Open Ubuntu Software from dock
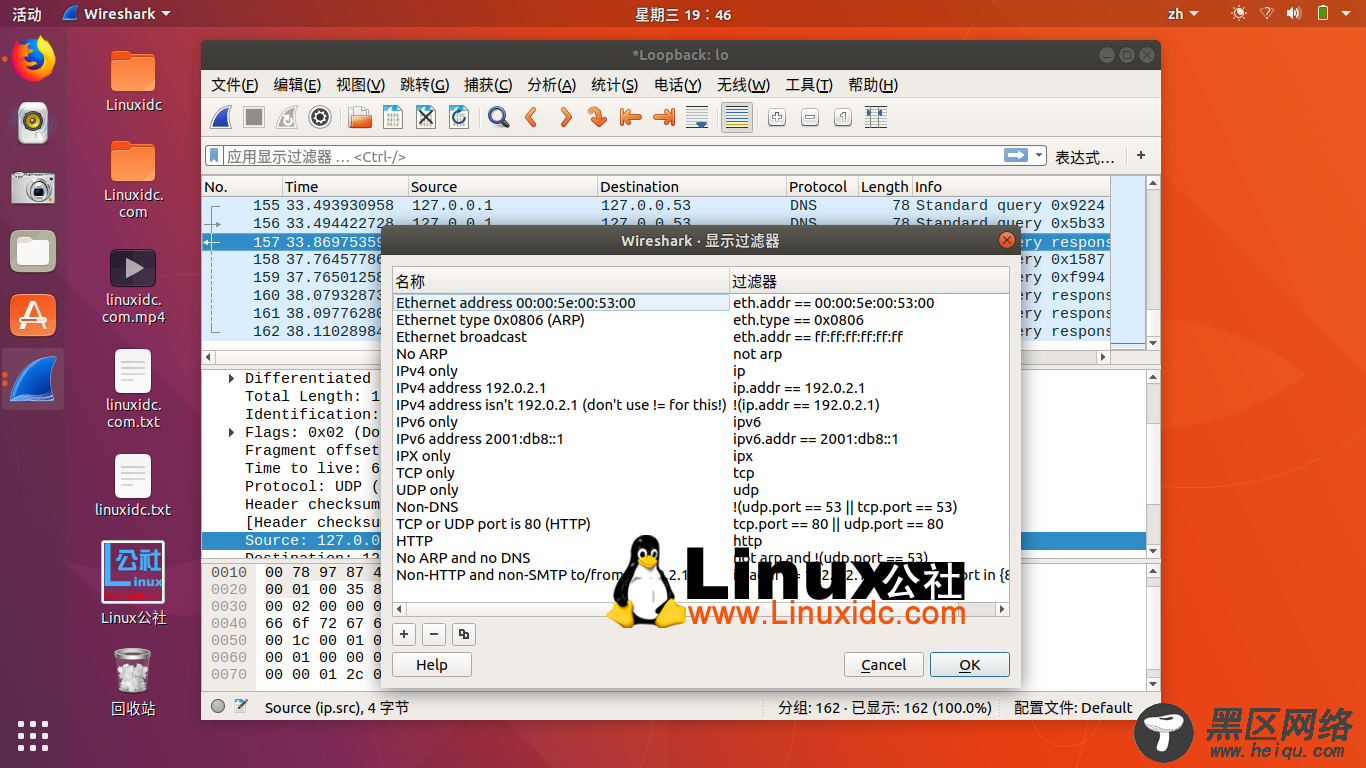Screen dimensions: 1366x768 [33, 315]
